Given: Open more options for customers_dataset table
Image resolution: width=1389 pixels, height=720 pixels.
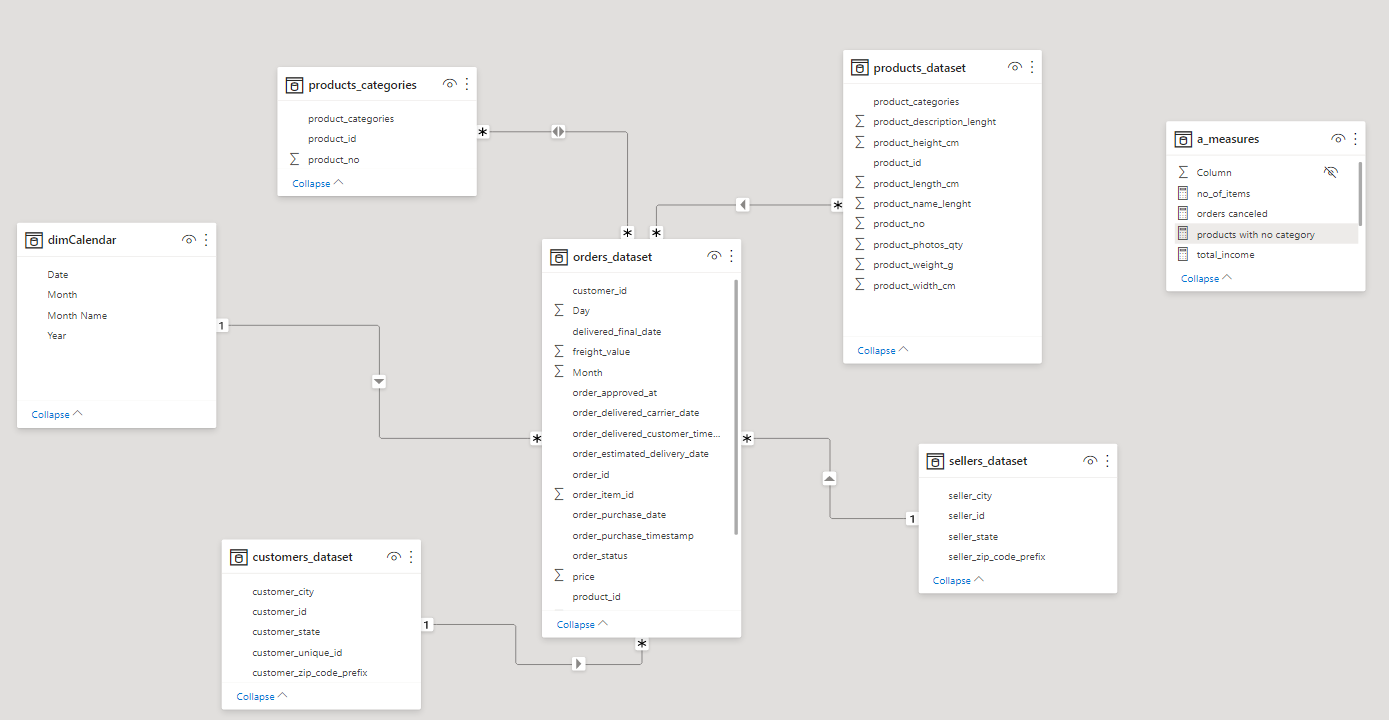Looking at the screenshot, I should 410,557.
